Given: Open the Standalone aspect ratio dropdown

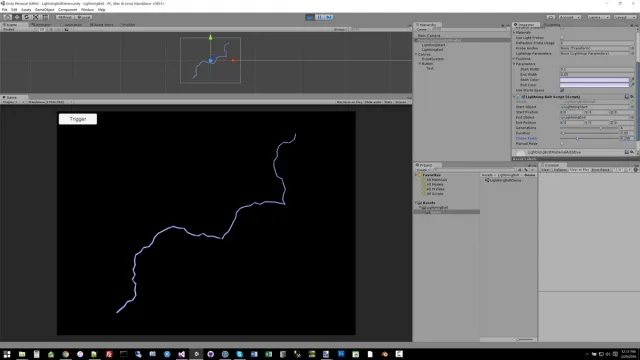Looking at the screenshot, I should (x=50, y=102).
